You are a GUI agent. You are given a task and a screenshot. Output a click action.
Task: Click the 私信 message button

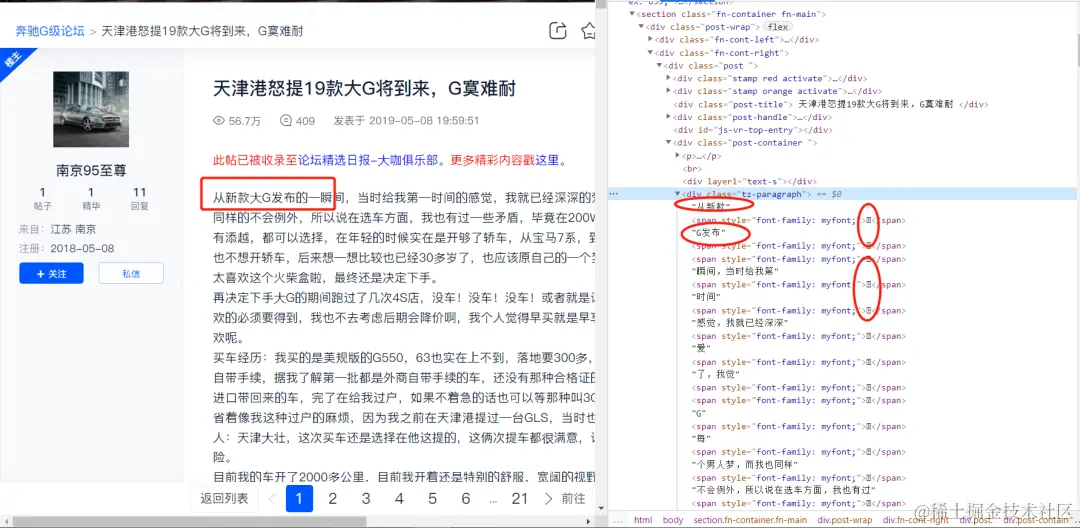click(x=131, y=273)
